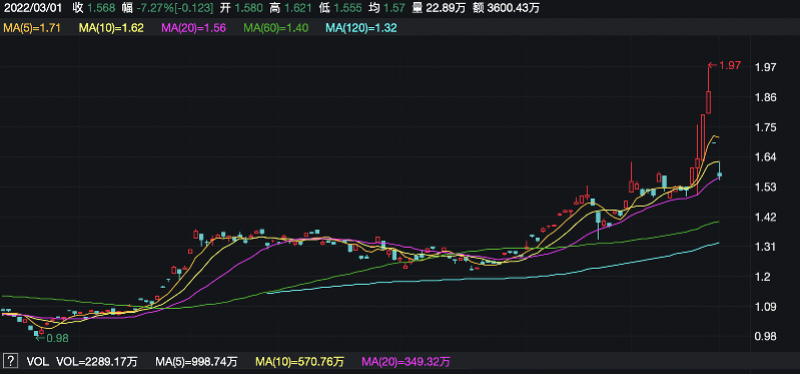Select the MA(20)=1.56 price legend
The height and width of the screenshot is (374, 800).
tap(194, 29)
